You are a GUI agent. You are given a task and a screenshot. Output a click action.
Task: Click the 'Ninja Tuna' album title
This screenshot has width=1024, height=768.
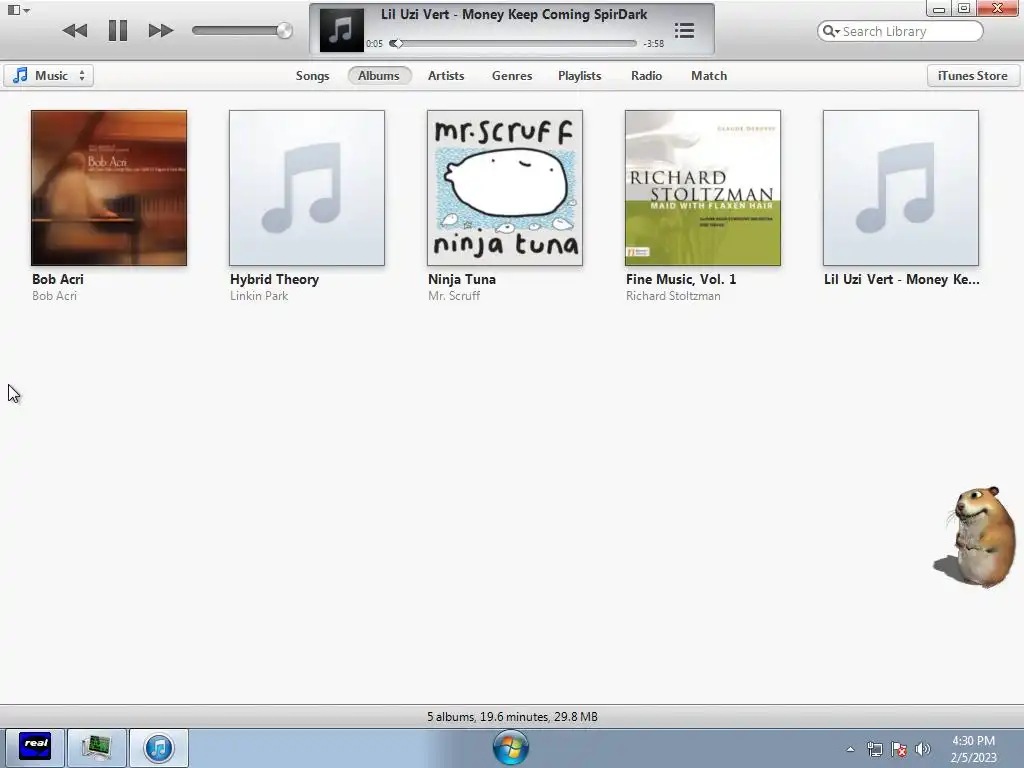click(x=462, y=280)
